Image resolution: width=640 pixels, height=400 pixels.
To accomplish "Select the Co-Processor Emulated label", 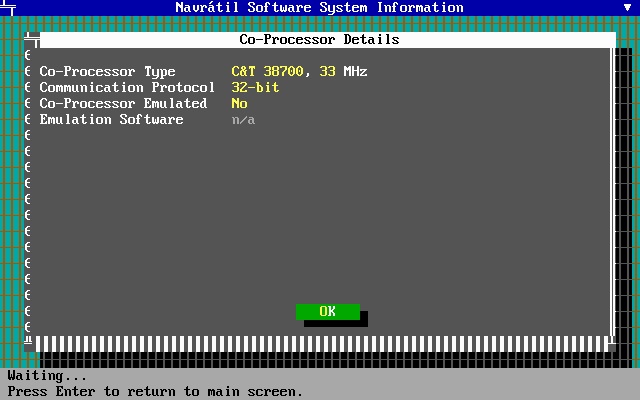I will [123, 104].
